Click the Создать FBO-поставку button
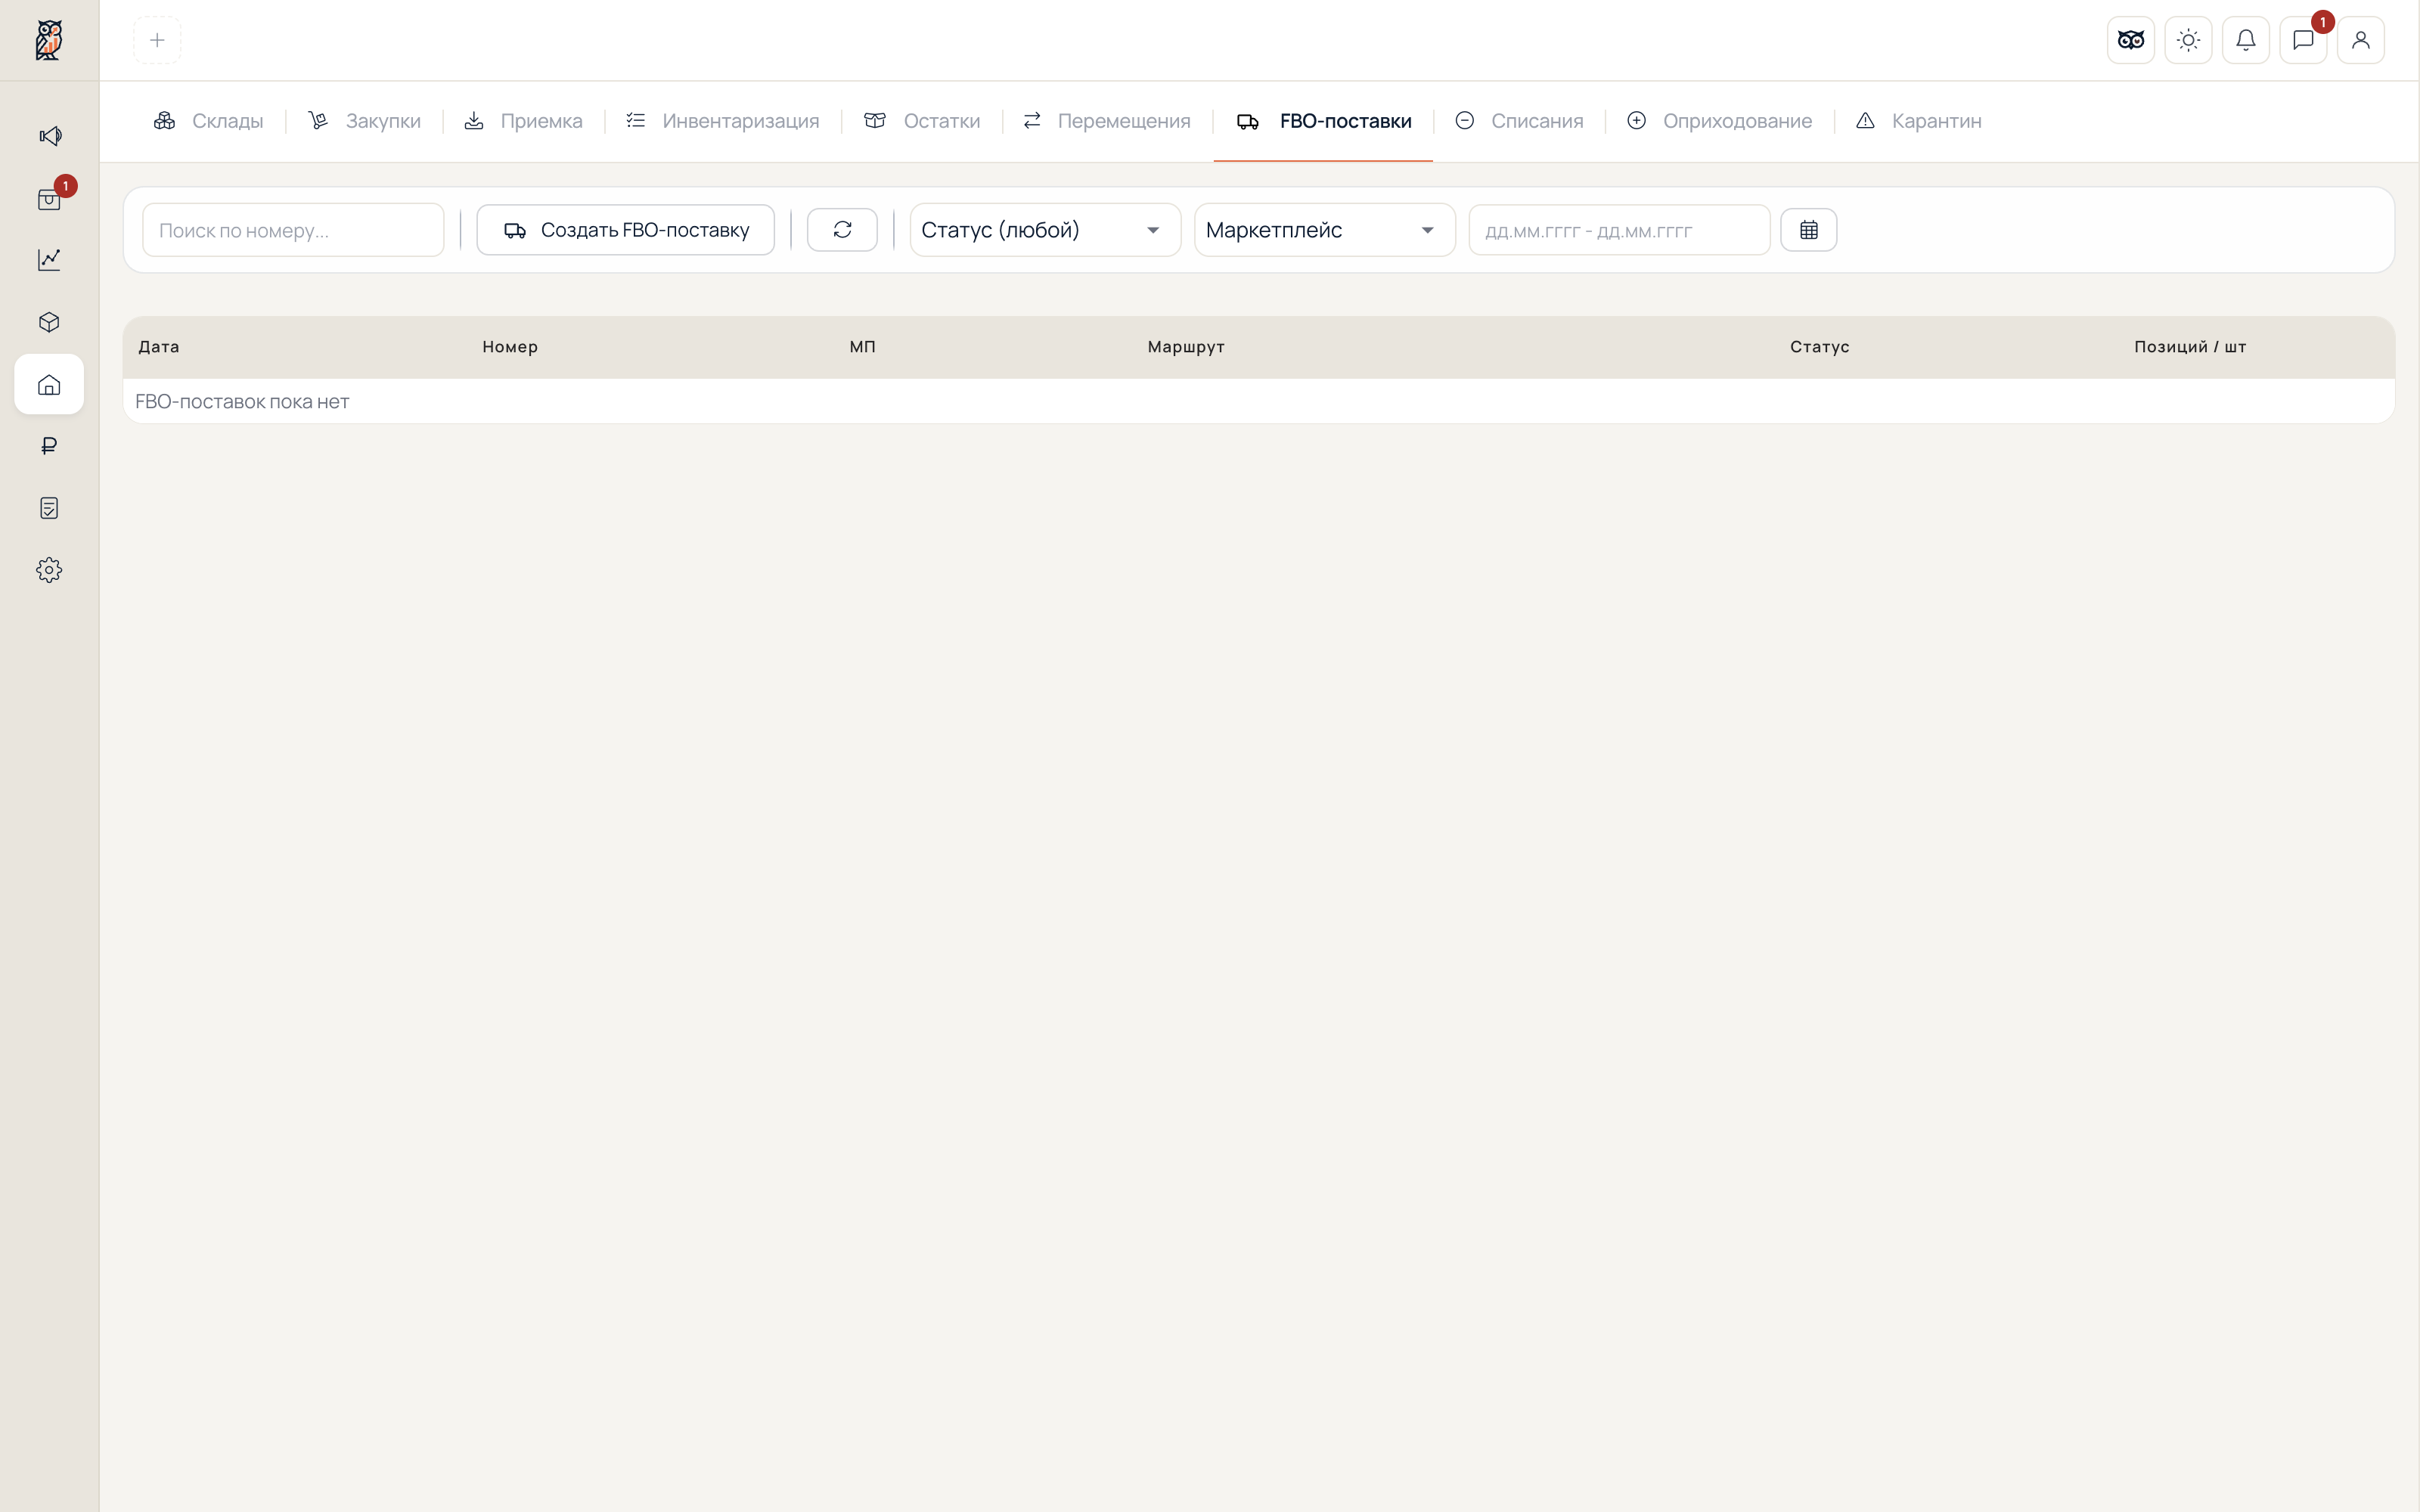 coord(626,230)
